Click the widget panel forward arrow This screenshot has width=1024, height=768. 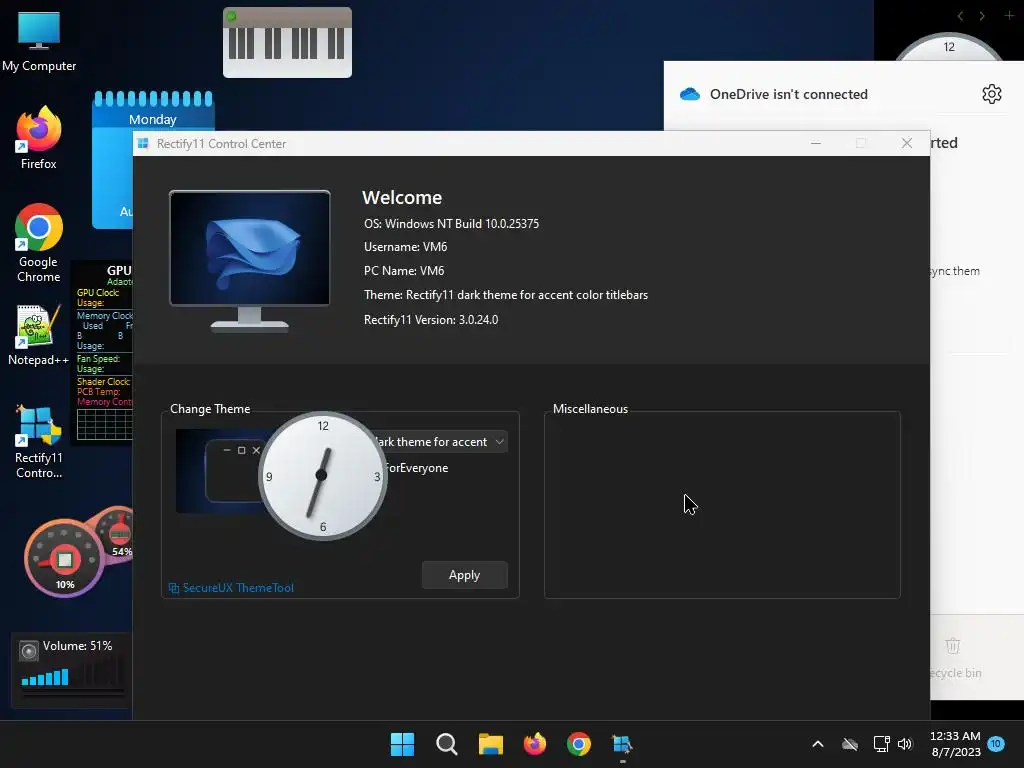coord(982,16)
